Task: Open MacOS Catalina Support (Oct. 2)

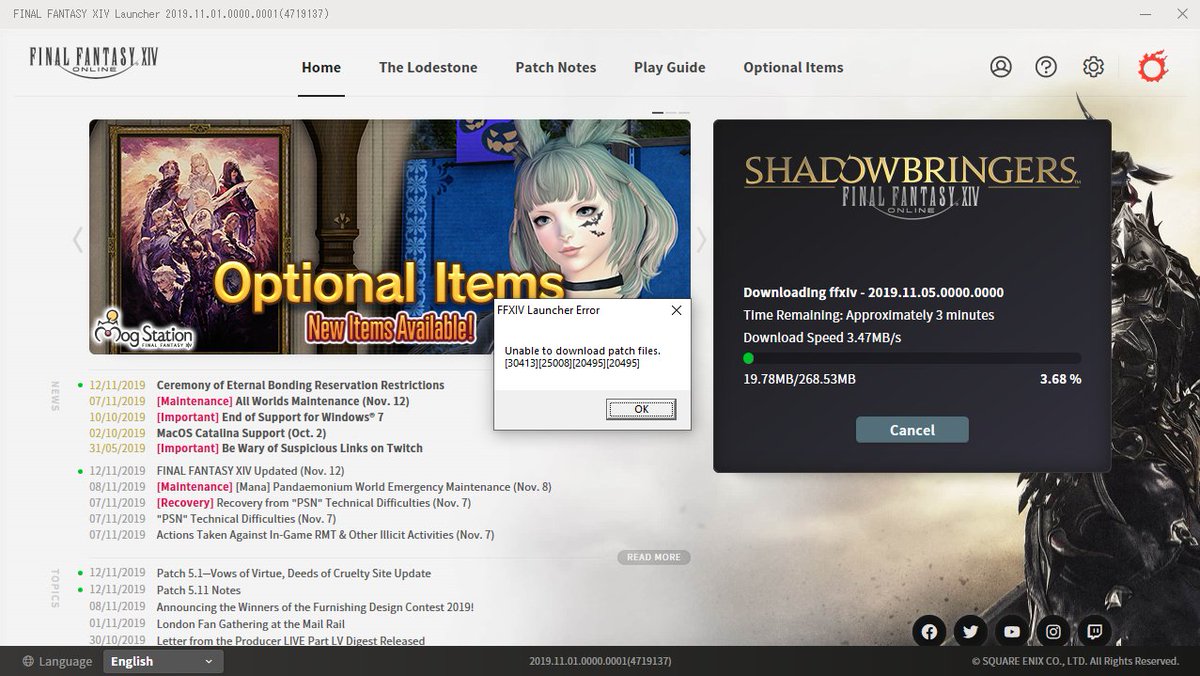Action: (x=241, y=433)
